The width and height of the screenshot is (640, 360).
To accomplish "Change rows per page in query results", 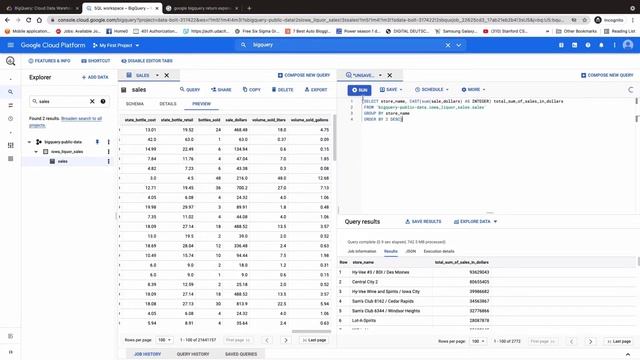I will pyautogui.click(x=478, y=341).
